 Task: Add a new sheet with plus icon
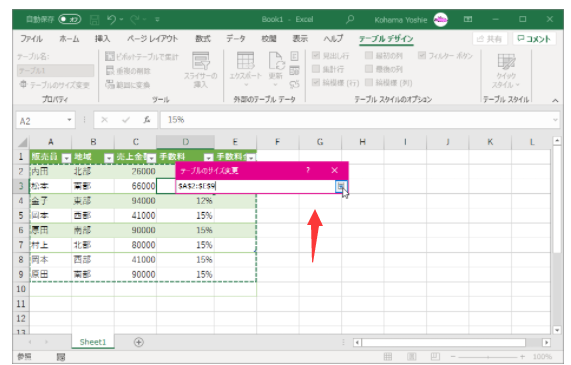(x=139, y=342)
